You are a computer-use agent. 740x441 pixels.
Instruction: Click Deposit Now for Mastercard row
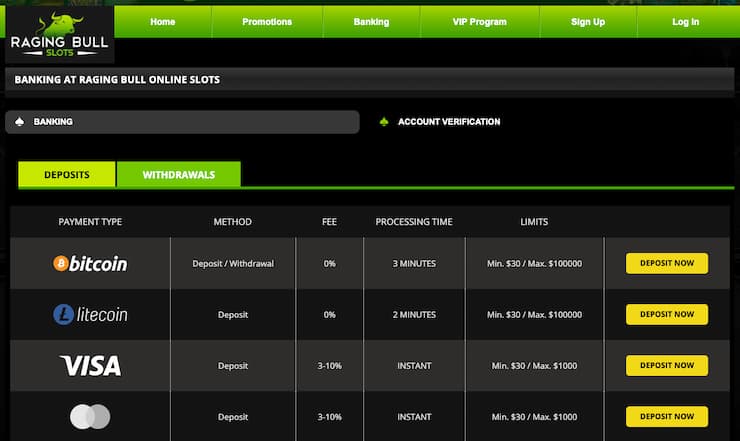(x=667, y=416)
